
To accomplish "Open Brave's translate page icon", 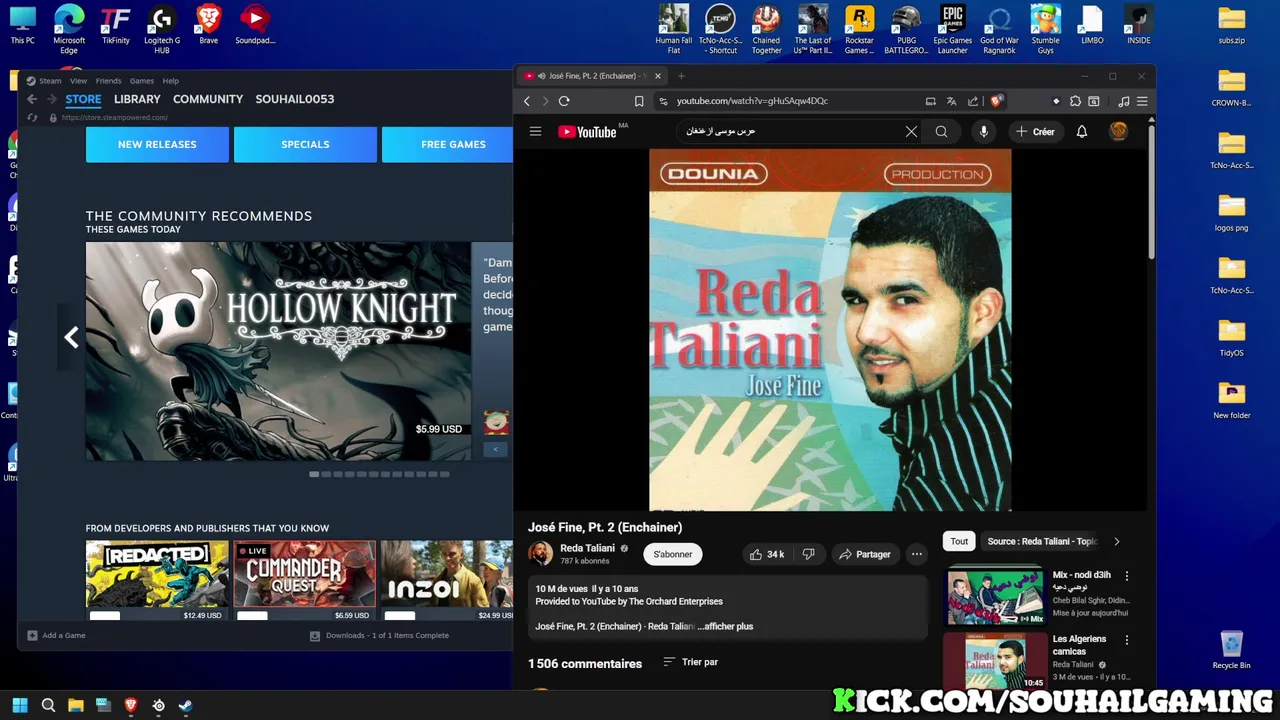I will [951, 101].
